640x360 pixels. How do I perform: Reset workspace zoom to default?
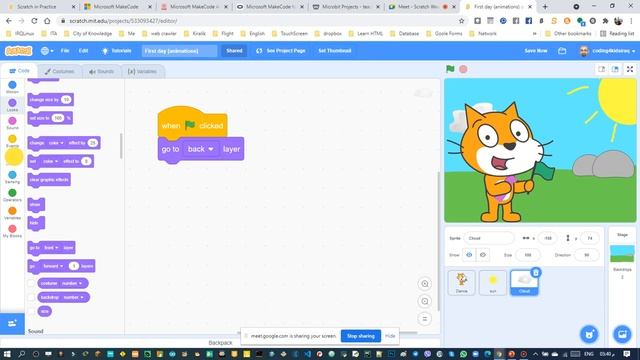click(x=424, y=319)
